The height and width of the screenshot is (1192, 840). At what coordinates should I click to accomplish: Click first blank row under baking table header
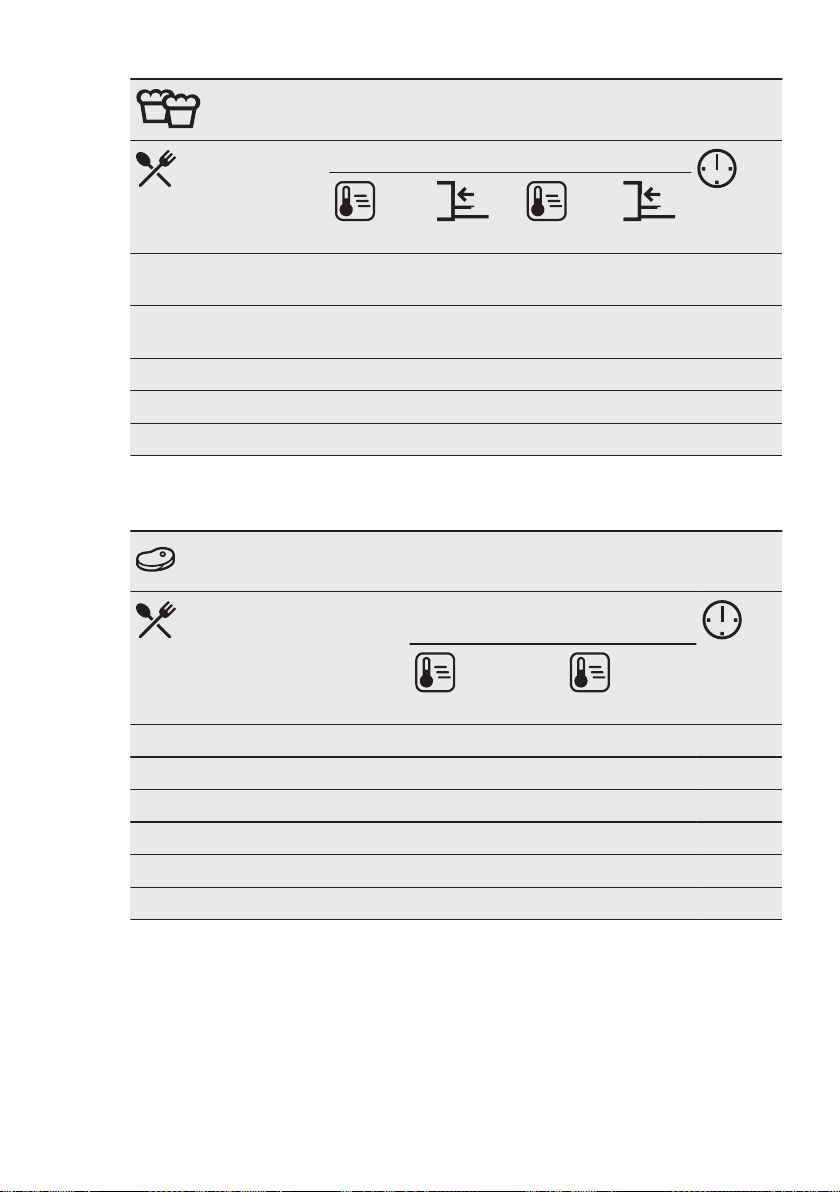455,280
